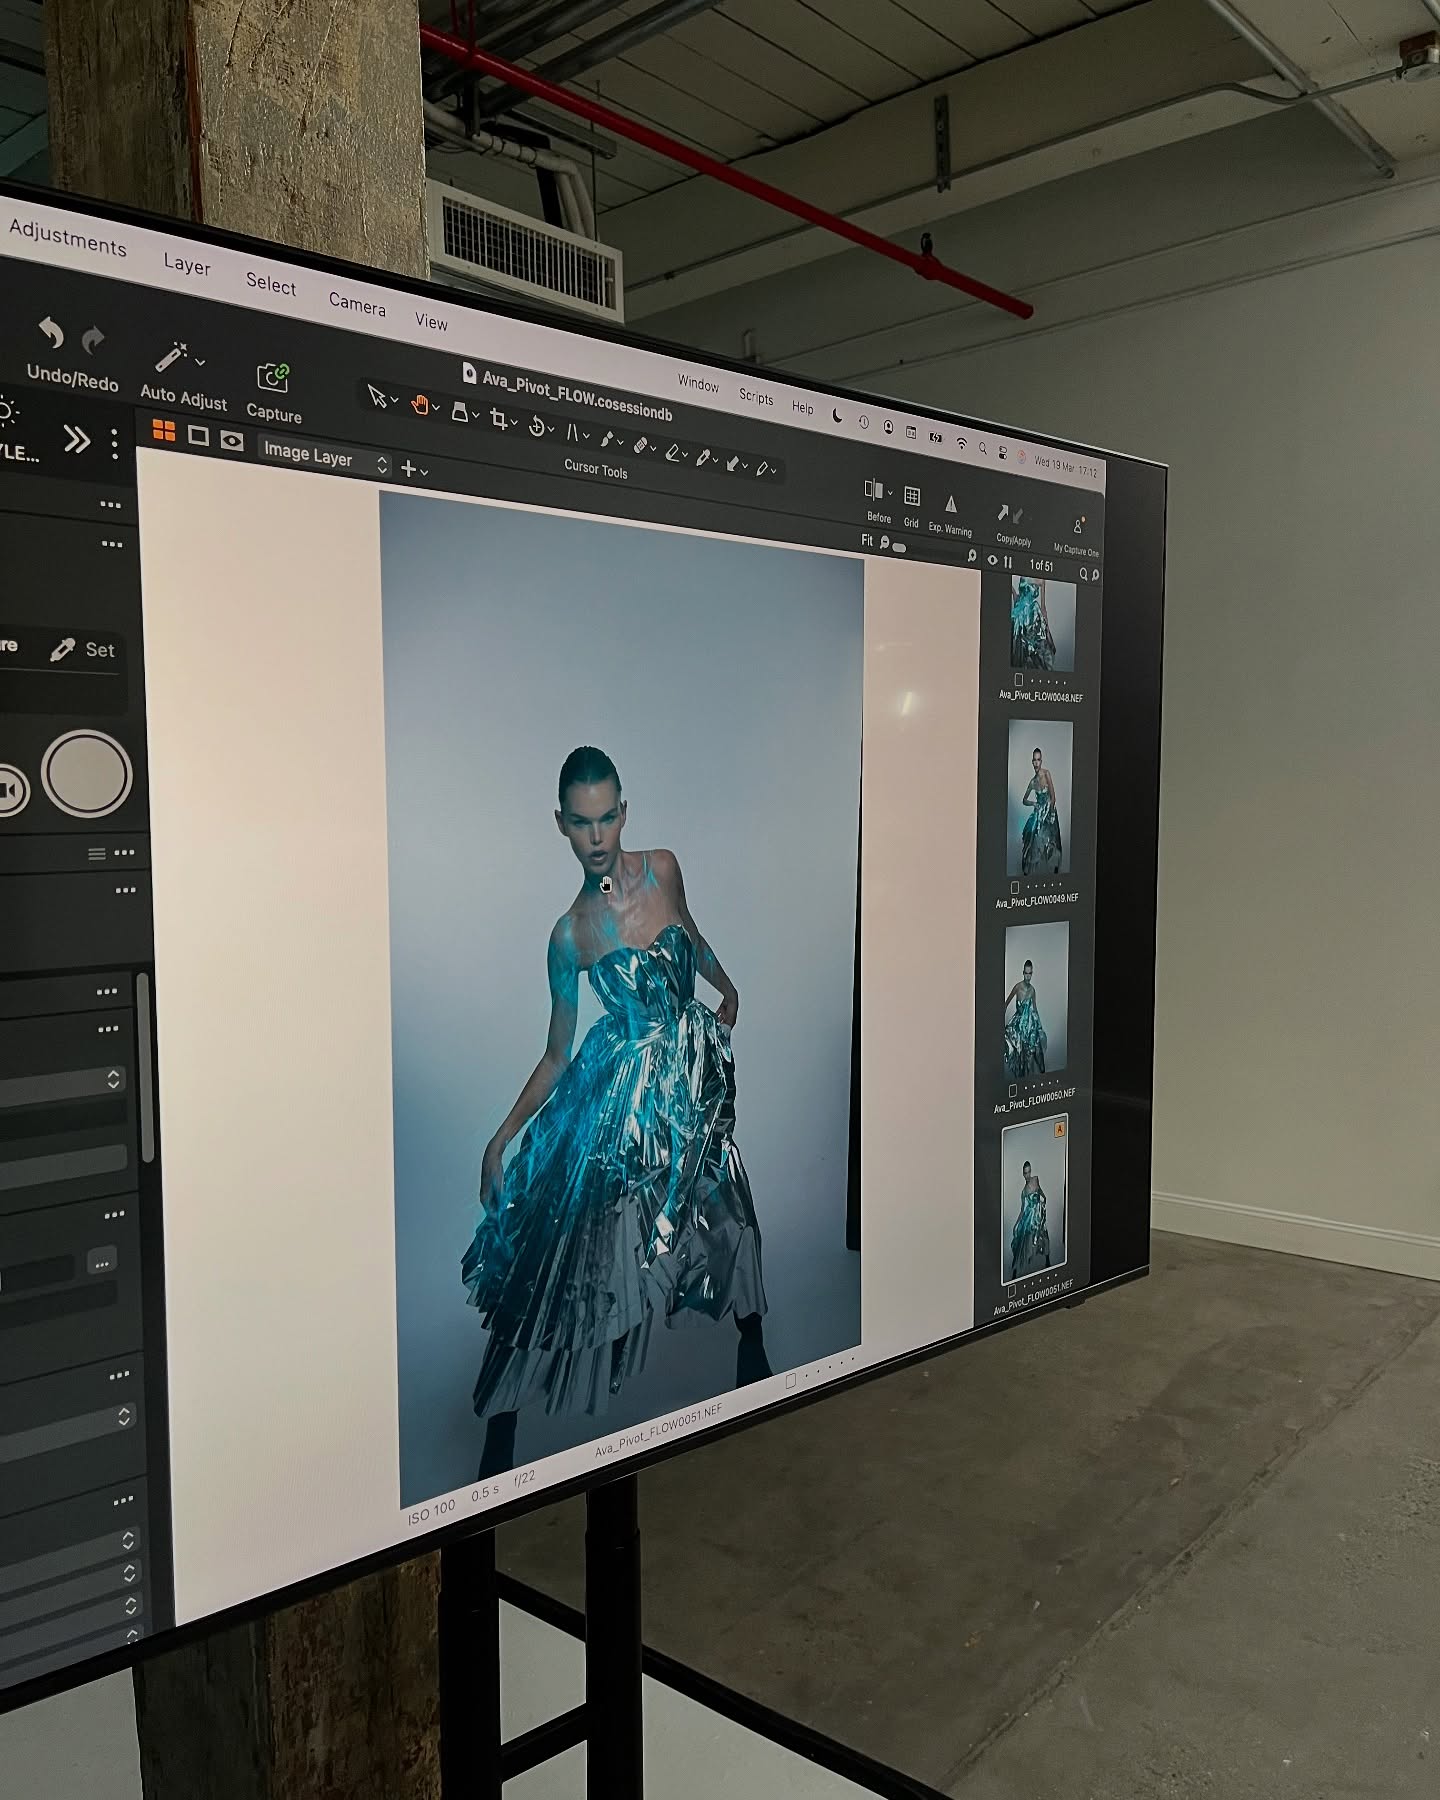Toggle proofing eye icon beside Image Layer
The height and width of the screenshot is (1800, 1440).
coord(232,441)
